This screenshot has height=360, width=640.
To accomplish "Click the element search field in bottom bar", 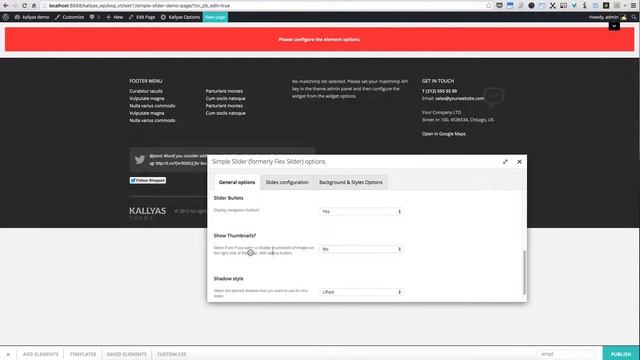I will 565,354.
